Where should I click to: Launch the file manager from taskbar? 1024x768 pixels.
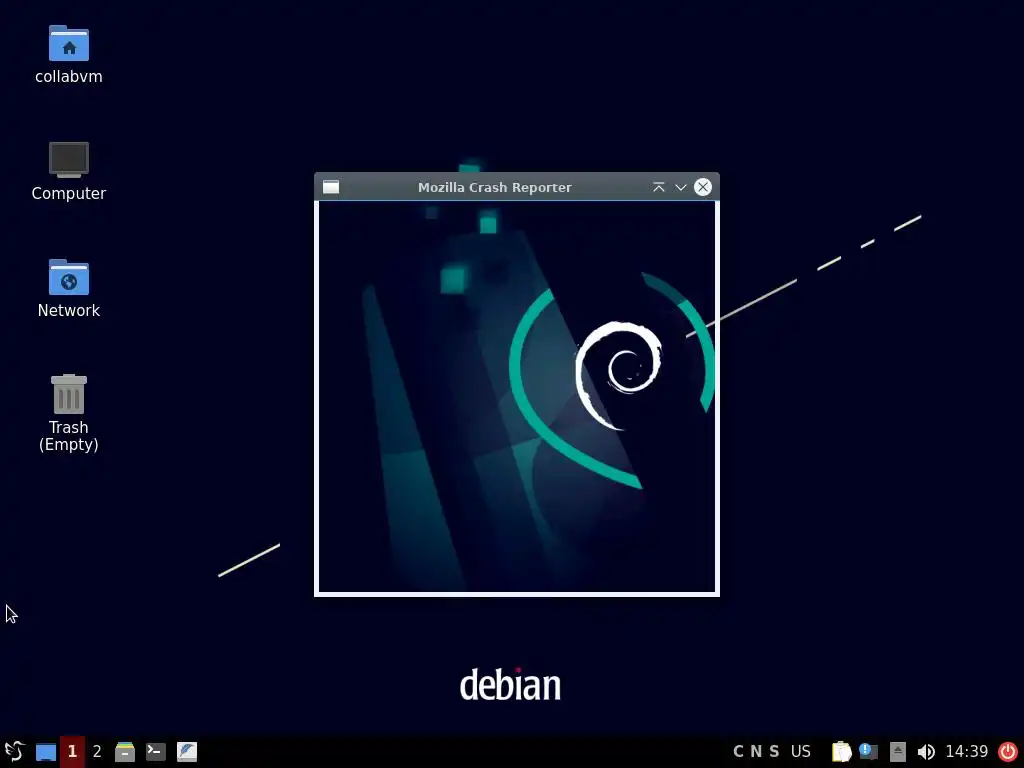(x=125, y=752)
